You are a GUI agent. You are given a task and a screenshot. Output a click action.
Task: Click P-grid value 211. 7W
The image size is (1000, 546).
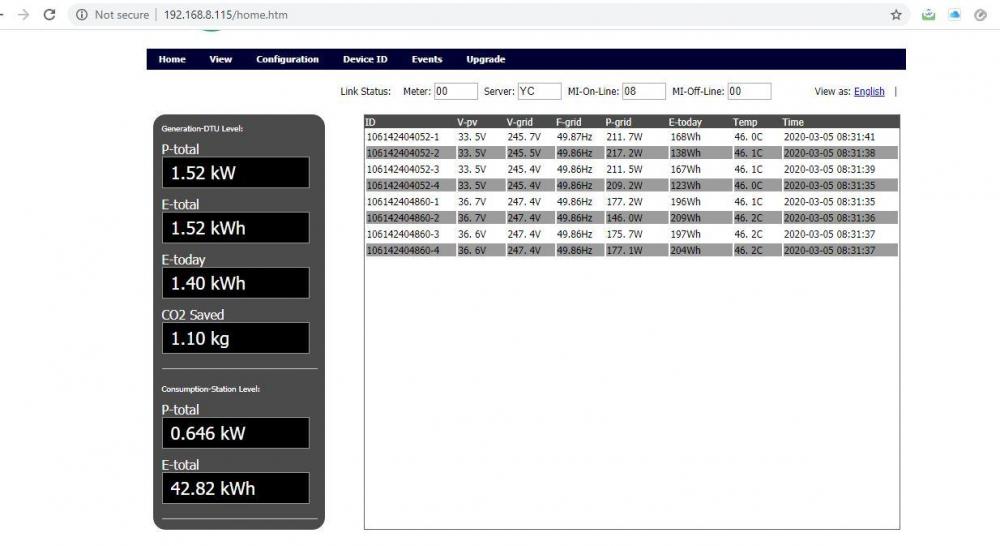tap(624, 136)
